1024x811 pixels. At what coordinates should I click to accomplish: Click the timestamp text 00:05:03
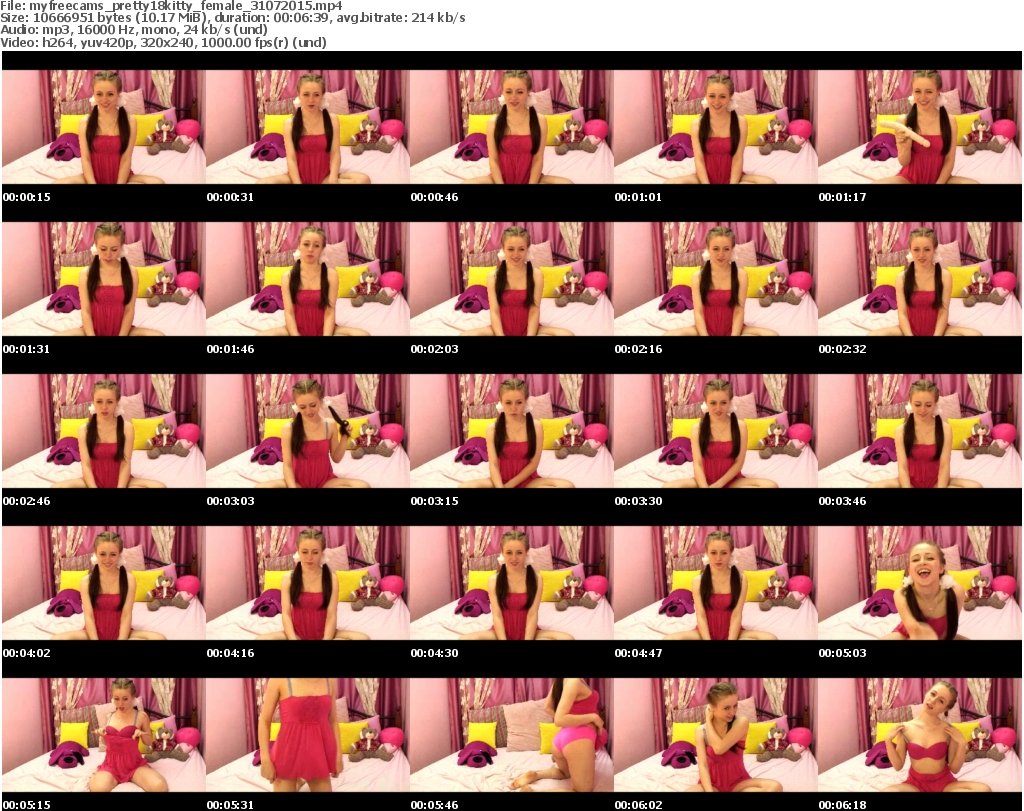coord(842,653)
